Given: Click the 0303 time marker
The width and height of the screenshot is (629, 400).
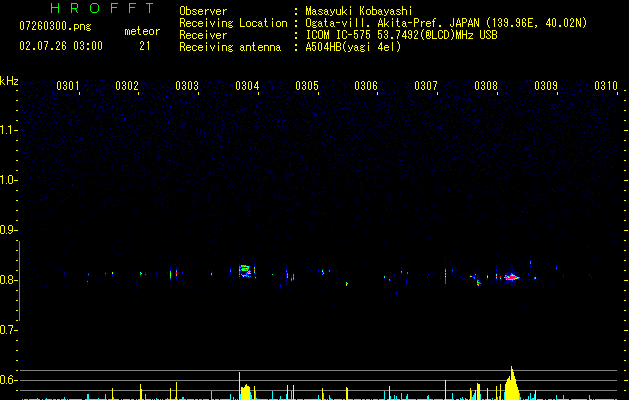Looking at the screenshot, I should point(187,86).
